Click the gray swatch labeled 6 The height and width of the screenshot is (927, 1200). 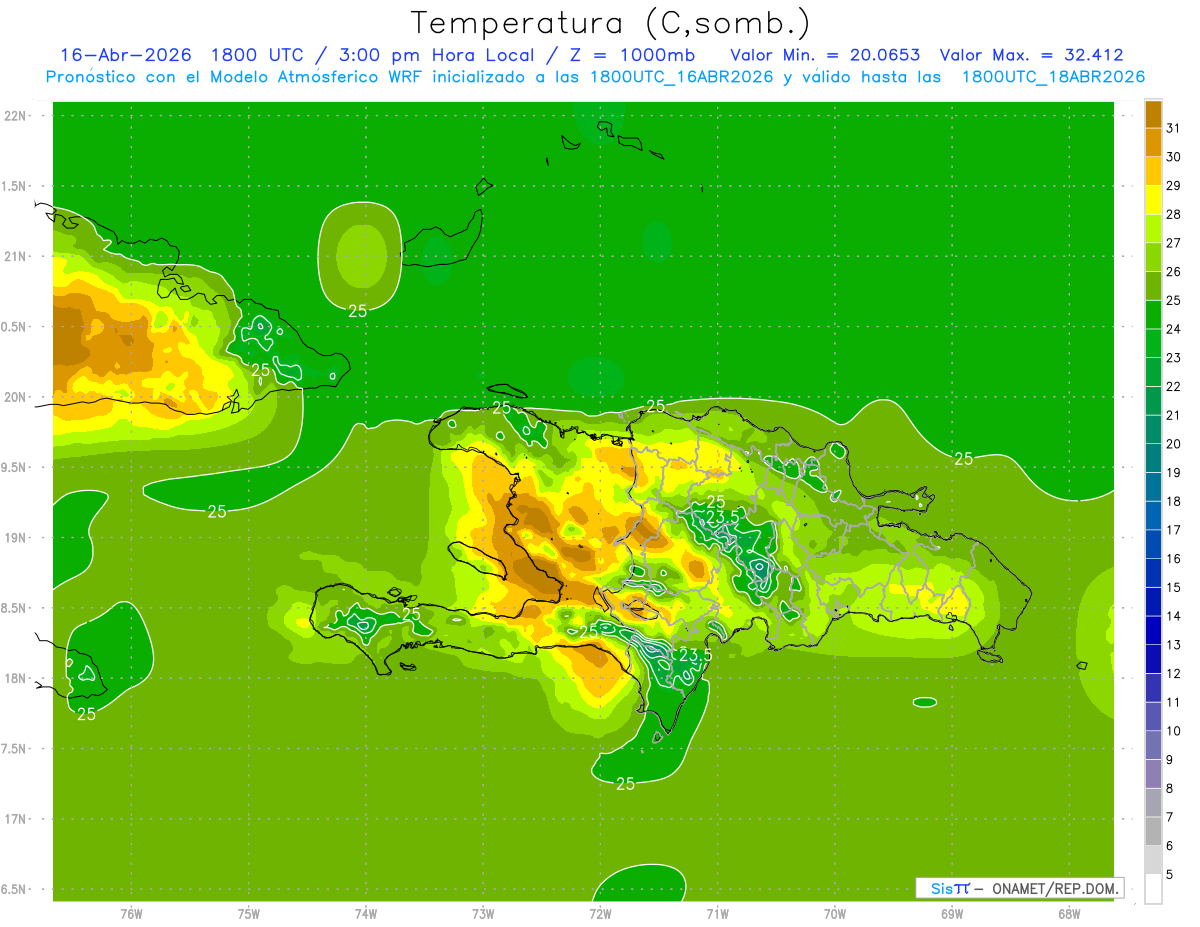[1153, 832]
